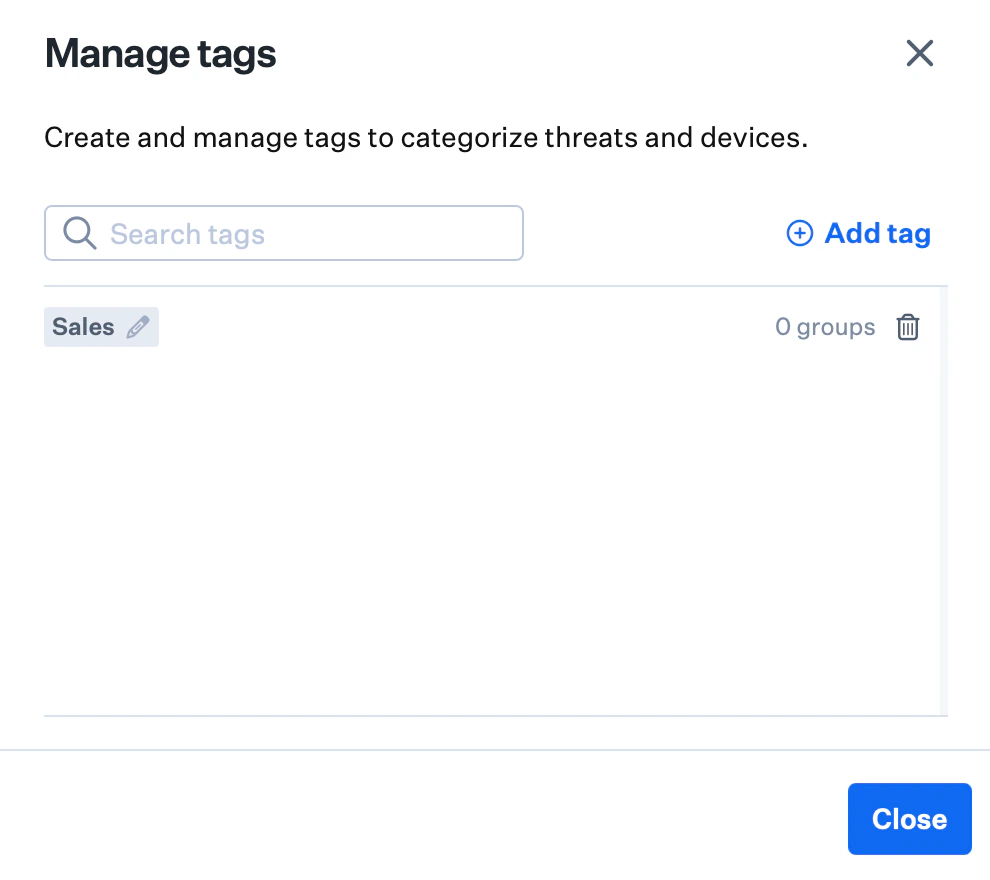Image resolution: width=990 pixels, height=880 pixels.
Task: Open the delete option for the Sales tag
Action: pyautogui.click(x=907, y=326)
